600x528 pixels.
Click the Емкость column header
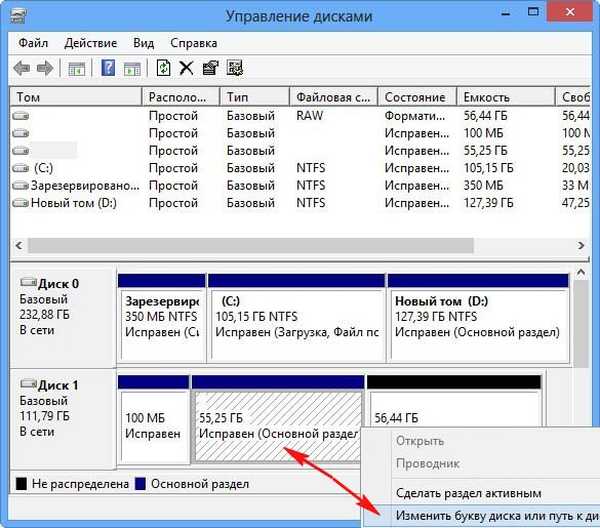point(502,97)
